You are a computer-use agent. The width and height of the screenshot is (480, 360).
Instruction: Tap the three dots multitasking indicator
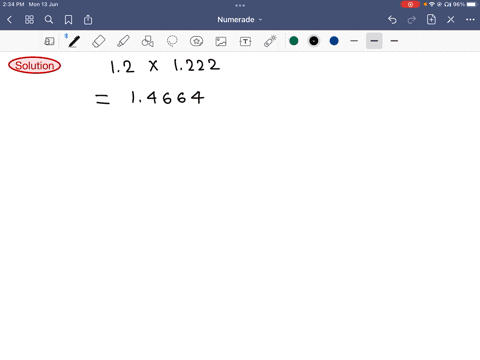[240, 5]
